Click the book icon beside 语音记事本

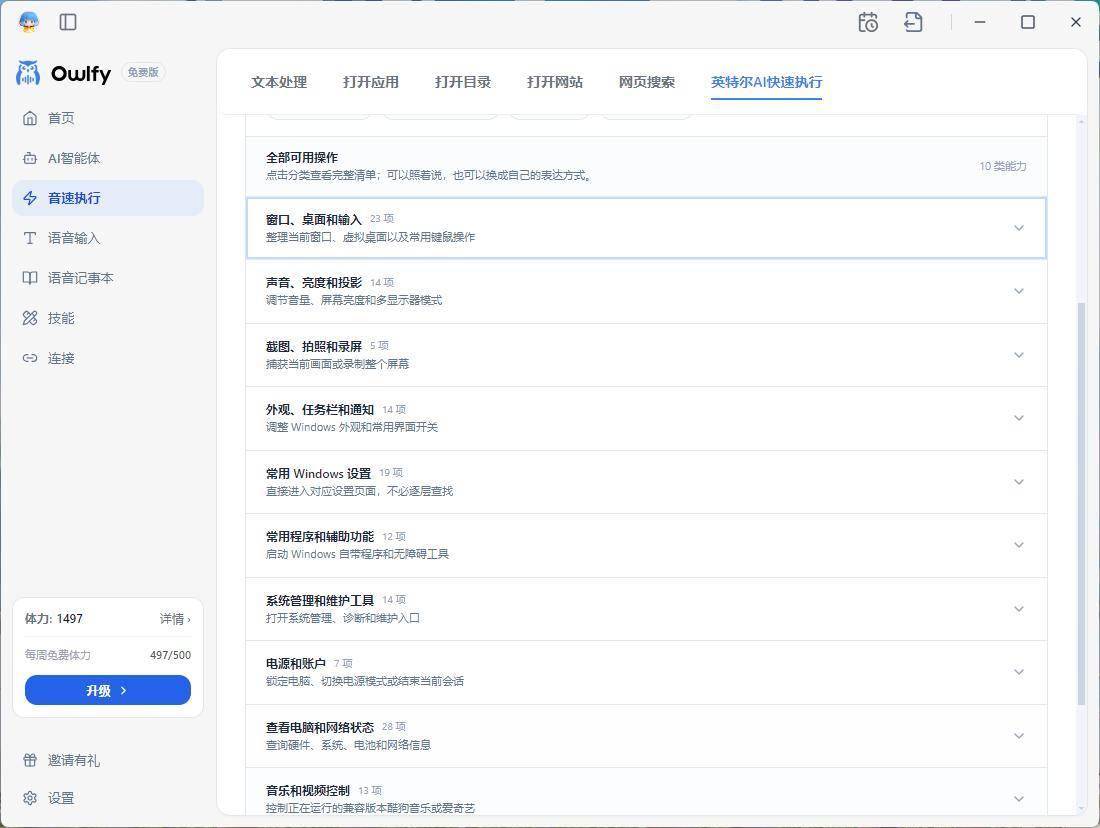(x=29, y=278)
